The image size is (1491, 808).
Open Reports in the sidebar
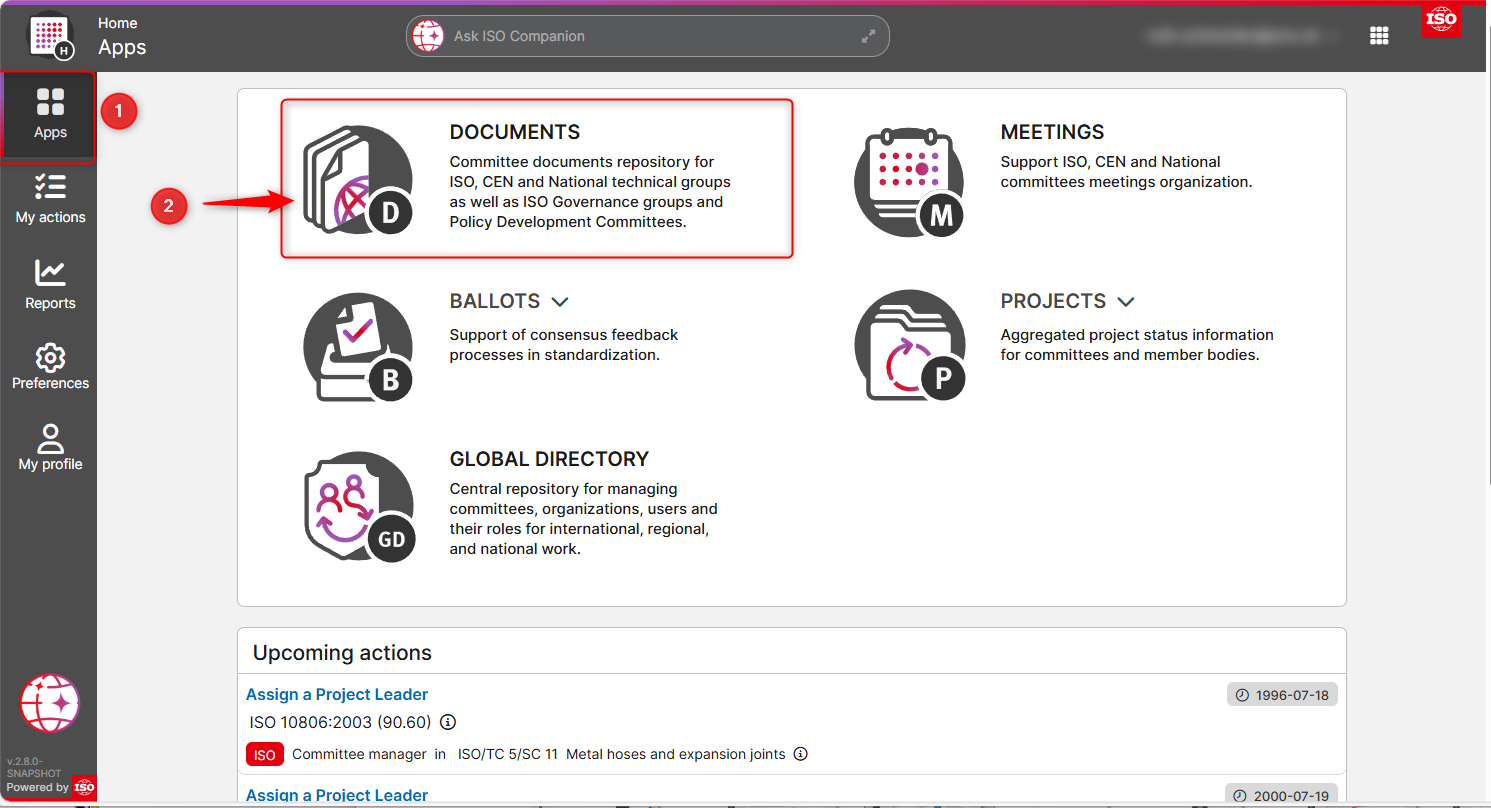(x=50, y=285)
